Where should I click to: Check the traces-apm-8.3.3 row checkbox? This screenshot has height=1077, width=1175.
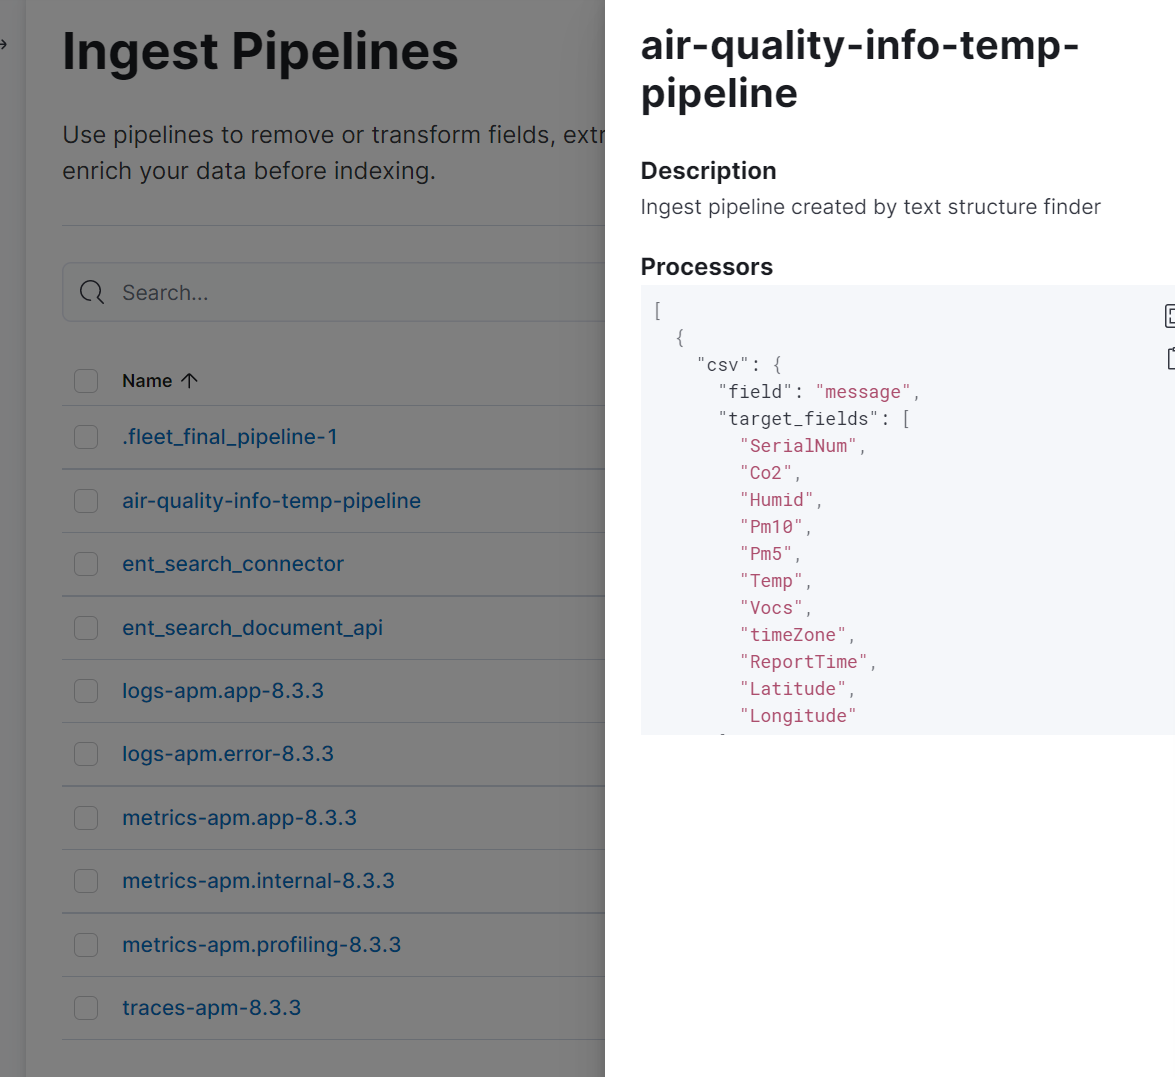86,1008
